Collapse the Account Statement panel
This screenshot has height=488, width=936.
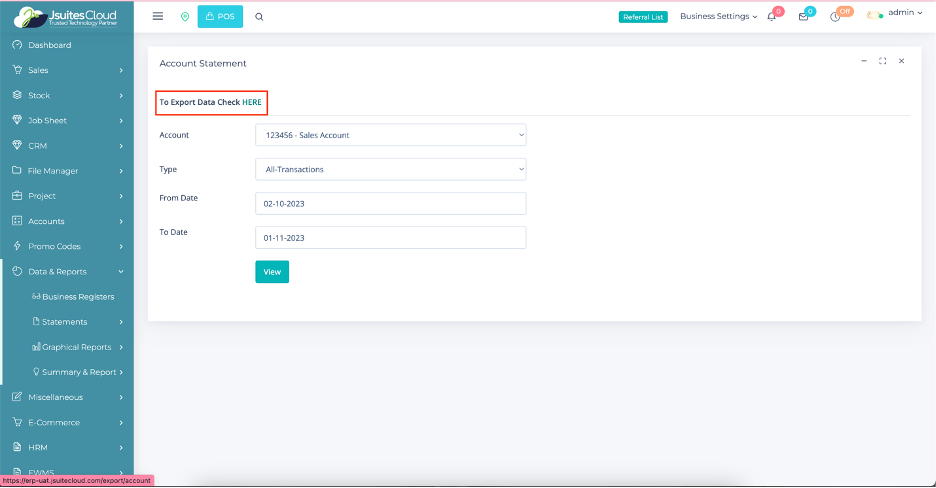click(x=864, y=61)
